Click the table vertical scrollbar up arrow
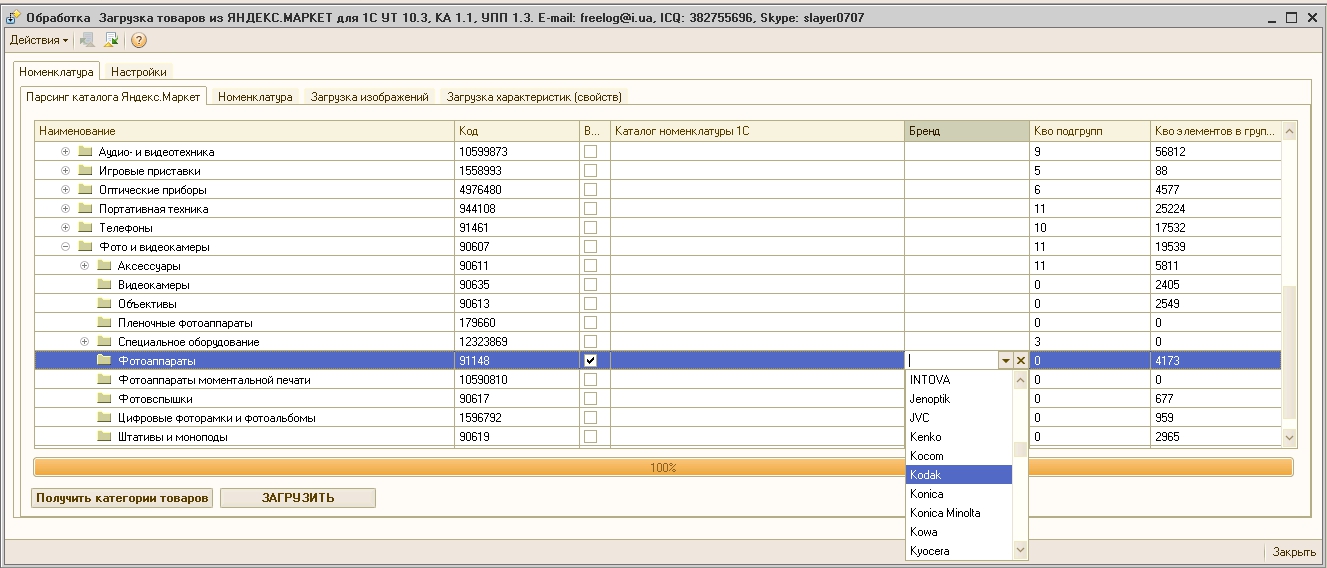The width and height of the screenshot is (1327, 568). (x=1289, y=131)
